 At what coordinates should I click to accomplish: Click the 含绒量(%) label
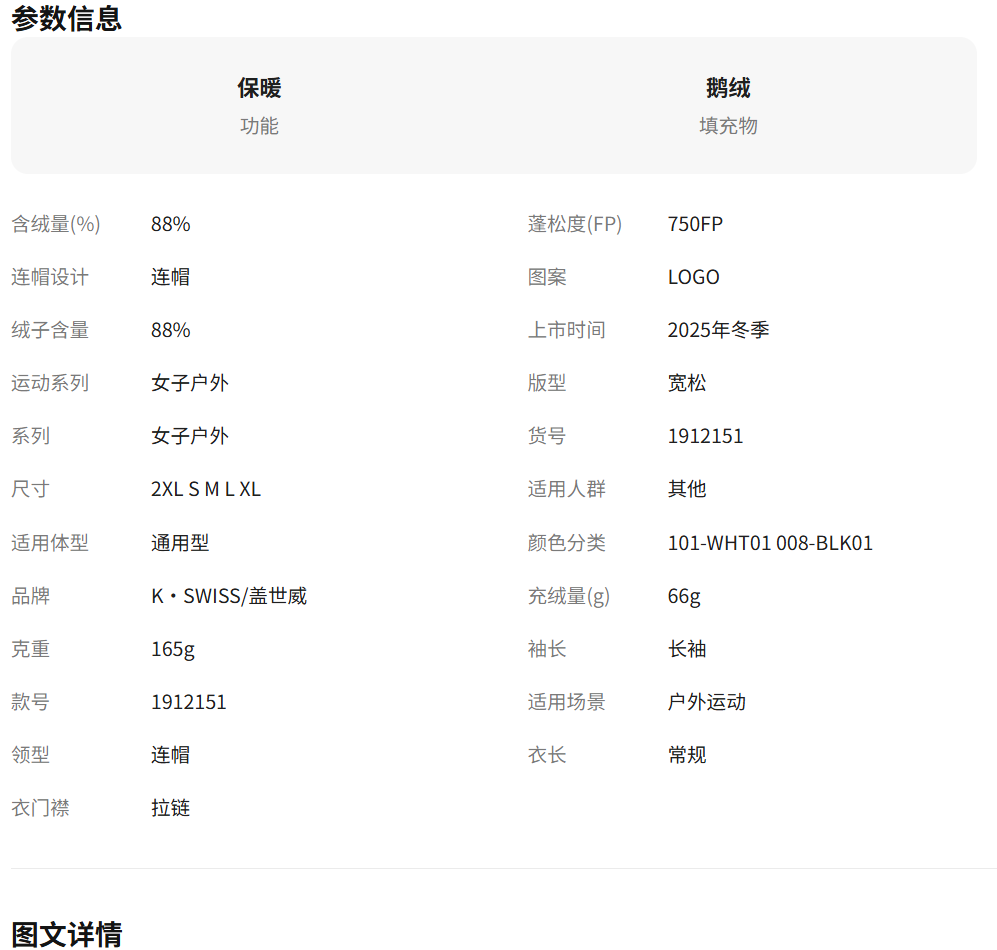[x=56, y=224]
